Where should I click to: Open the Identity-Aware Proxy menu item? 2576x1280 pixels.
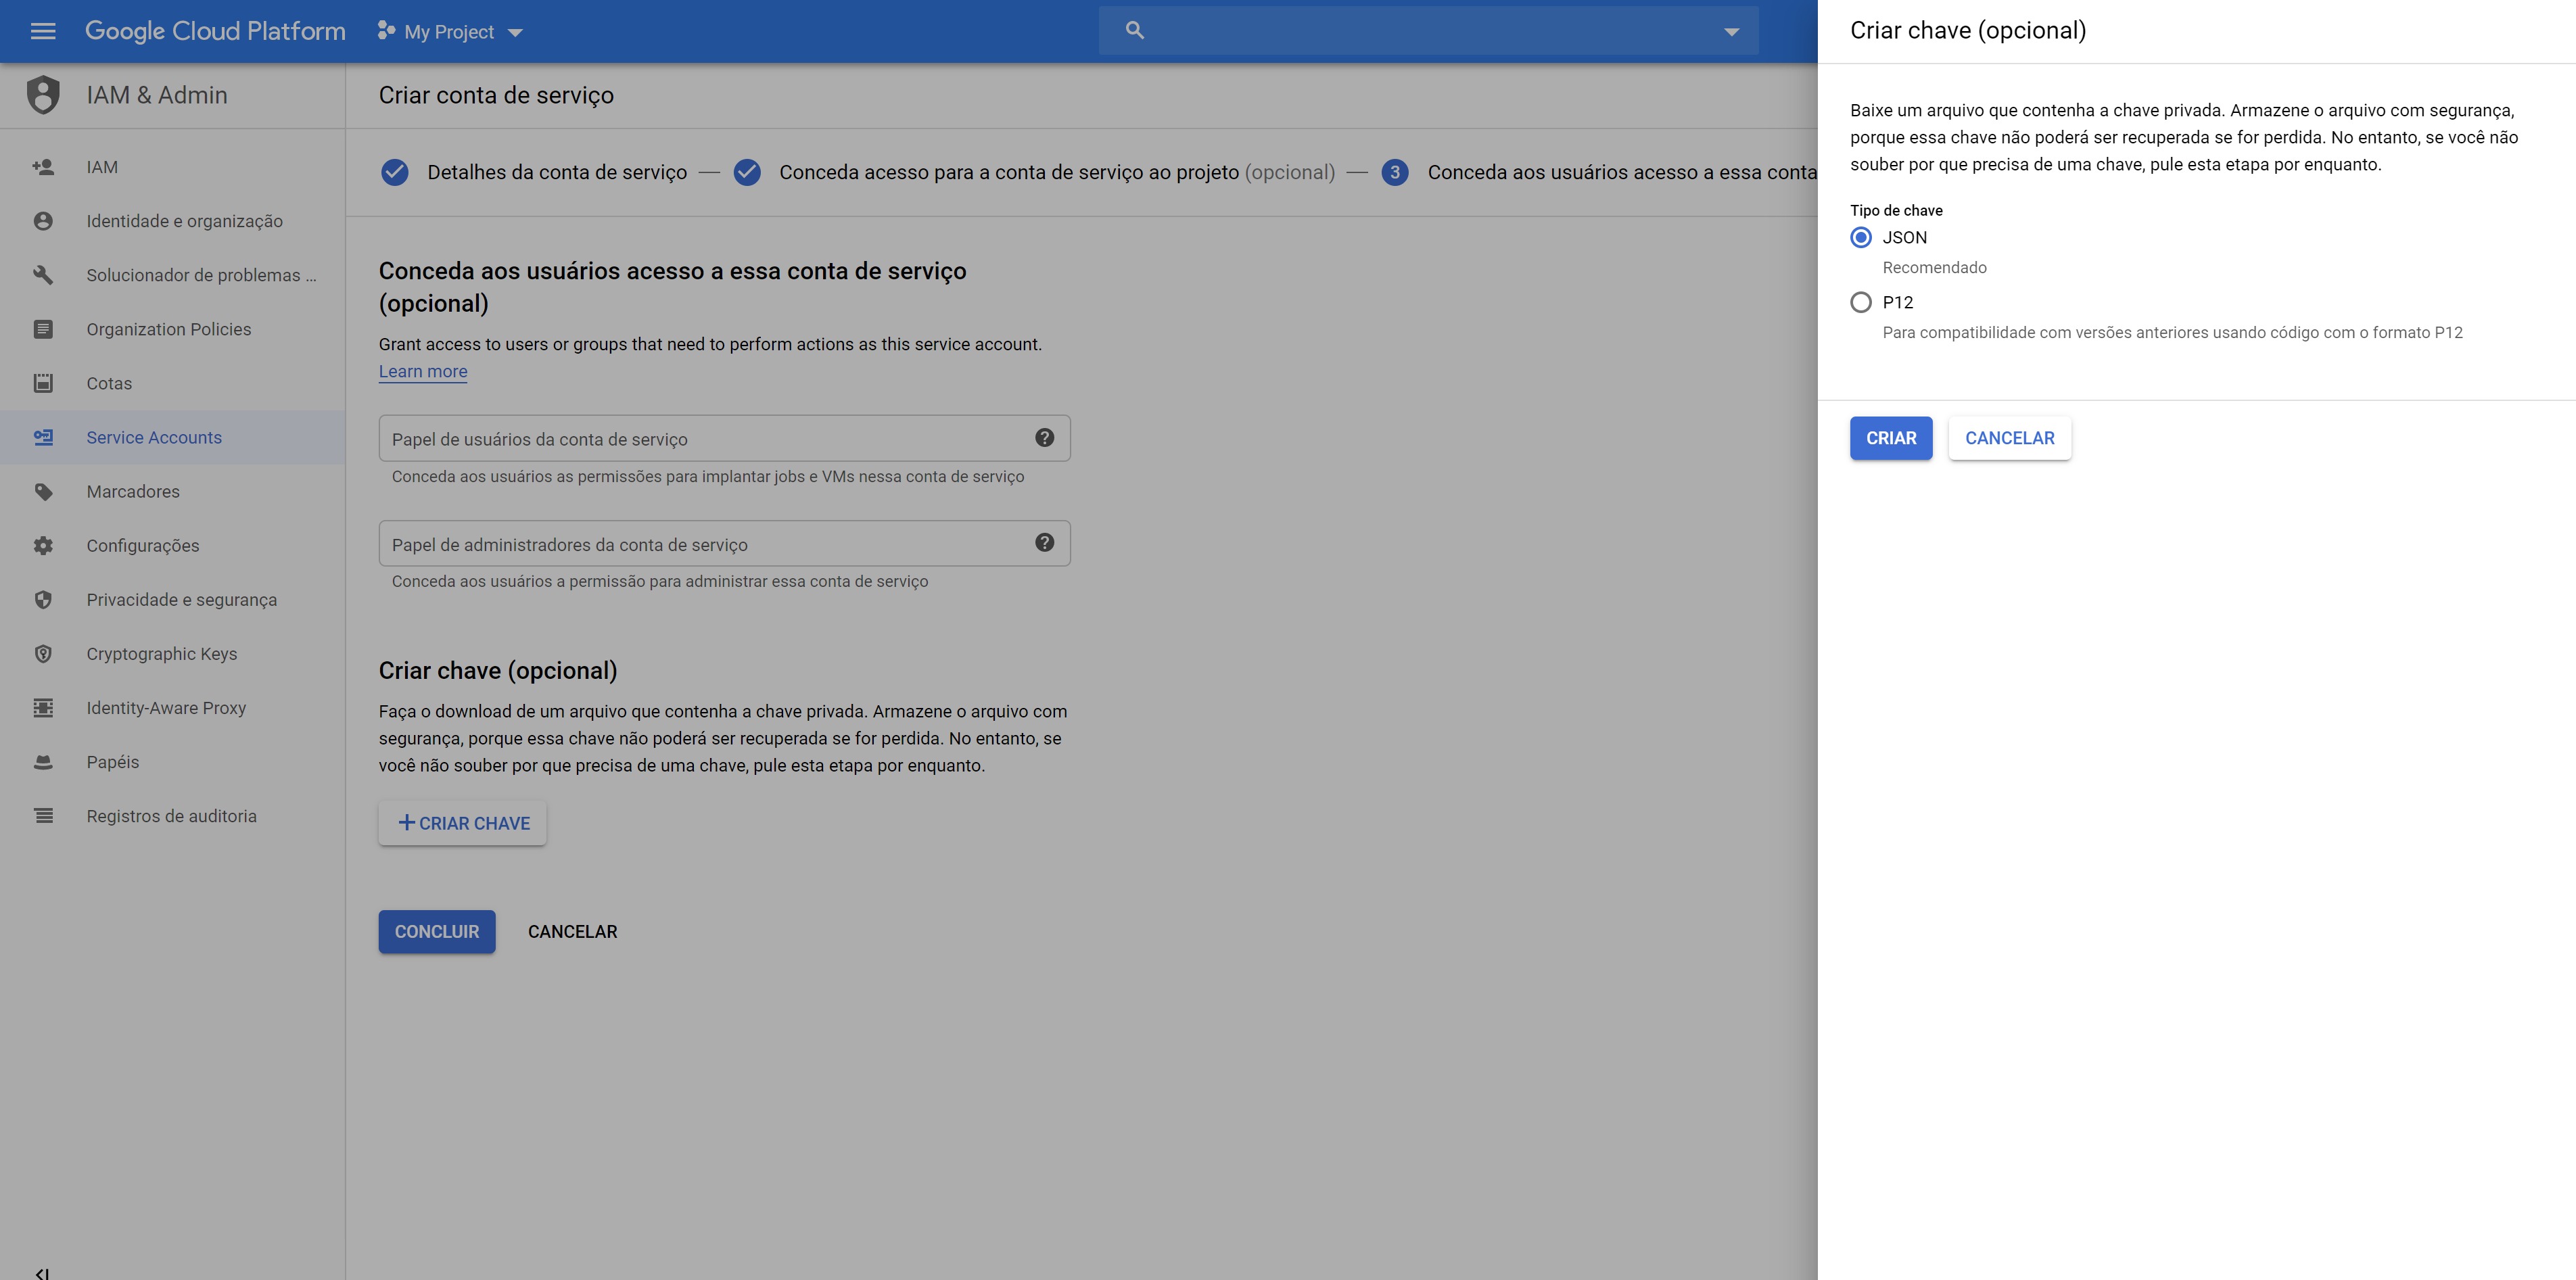tap(172, 708)
